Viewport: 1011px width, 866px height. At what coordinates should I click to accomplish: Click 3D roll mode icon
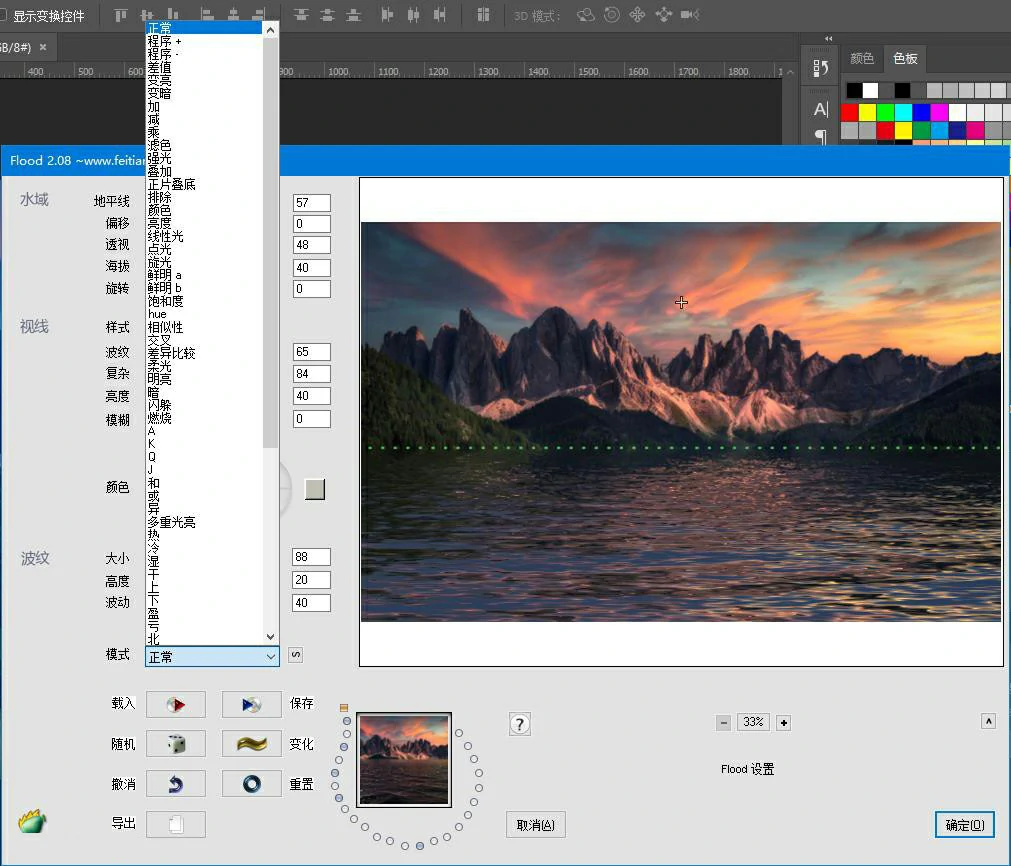[611, 15]
